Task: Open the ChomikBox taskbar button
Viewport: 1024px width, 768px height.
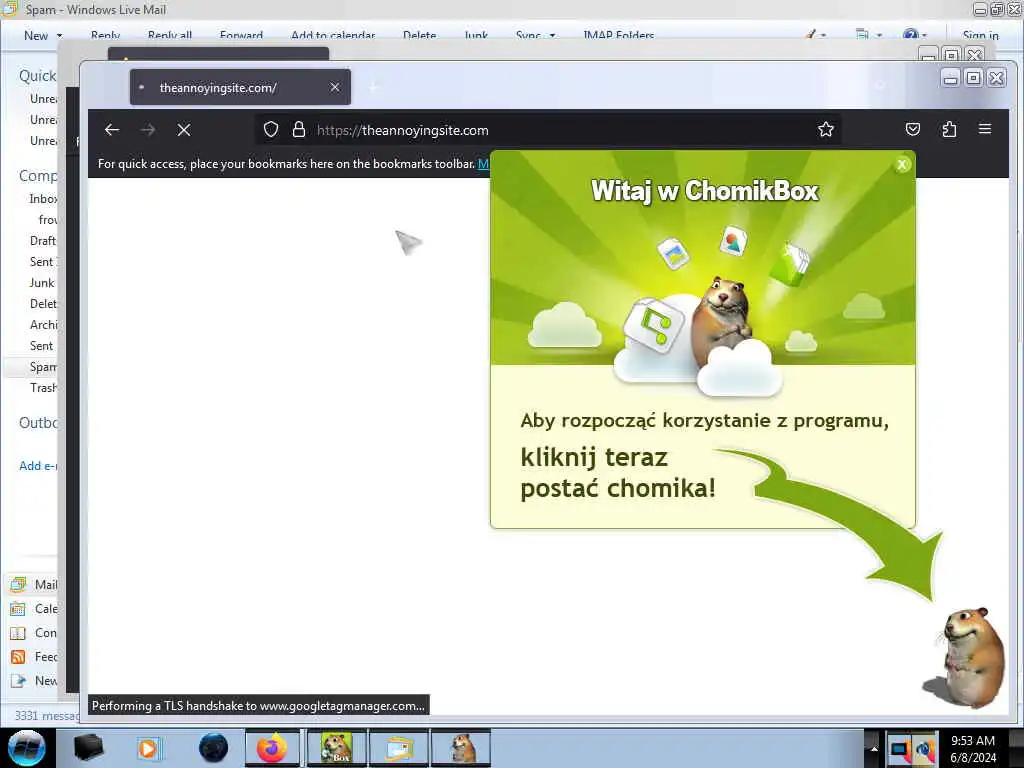Action: click(x=337, y=748)
